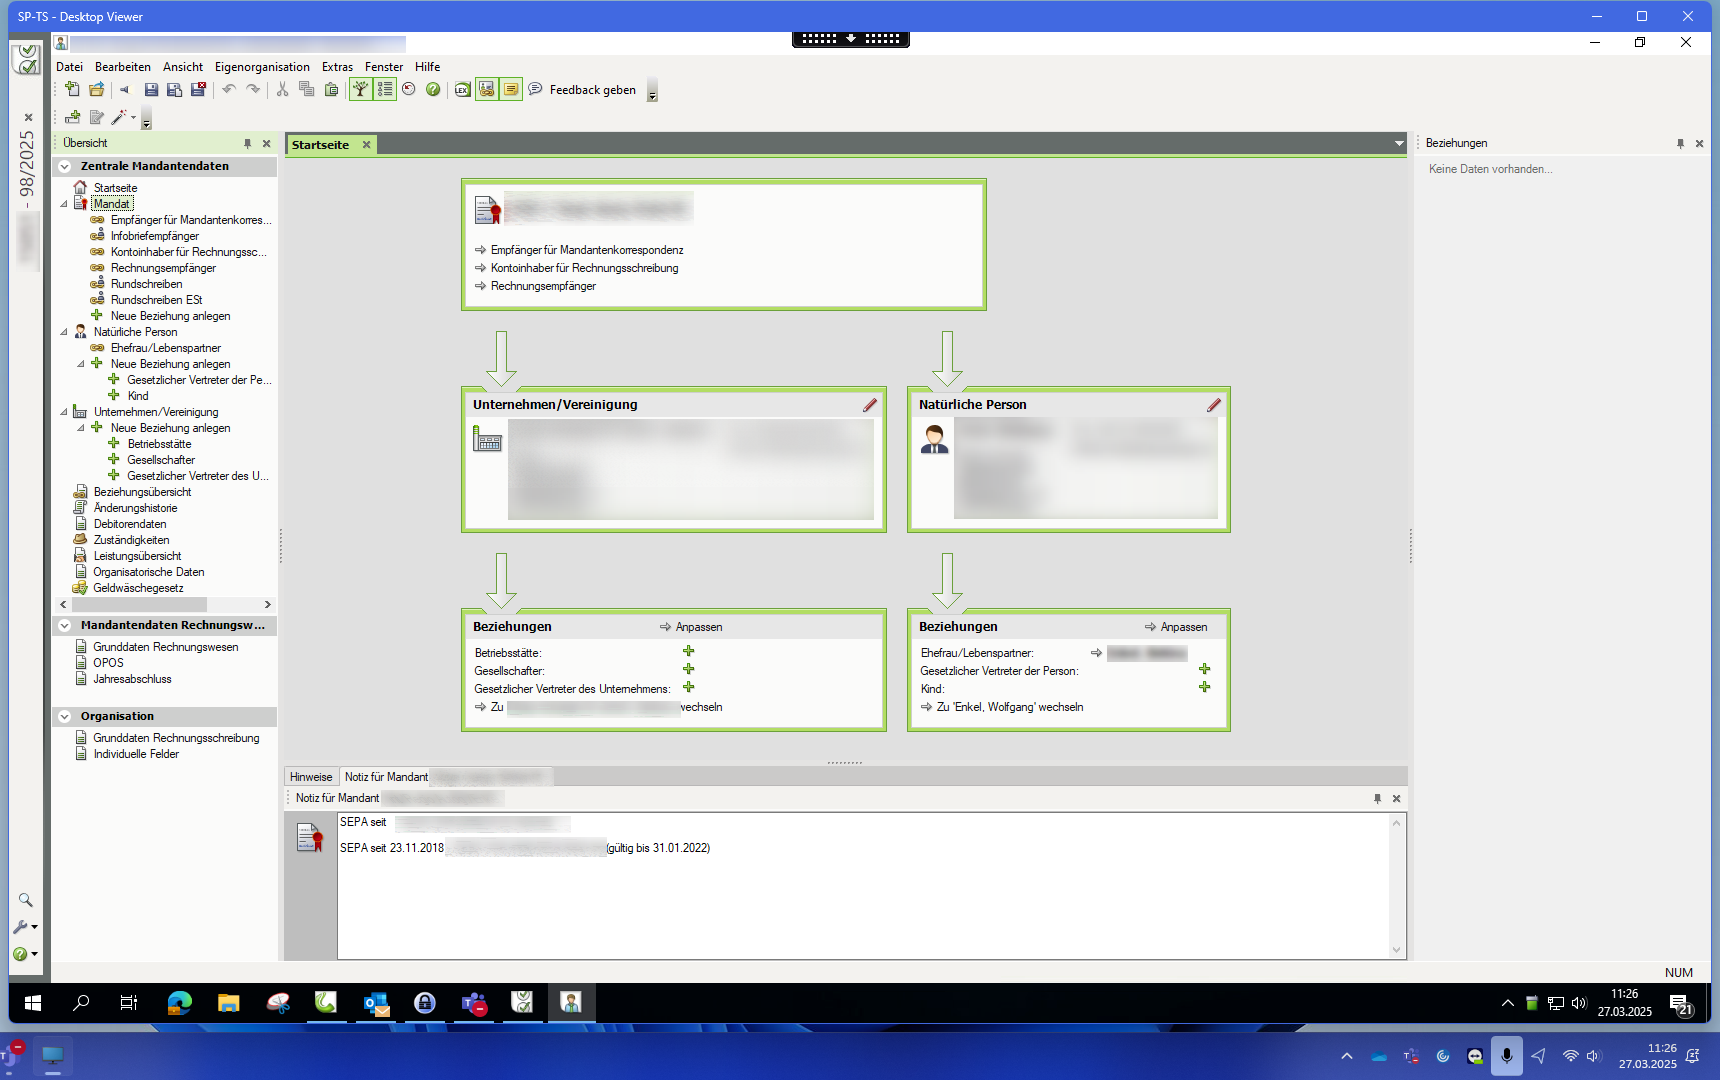This screenshot has width=1720, height=1080.
Task: Open the LEX icon in toolbar
Action: (x=462, y=90)
